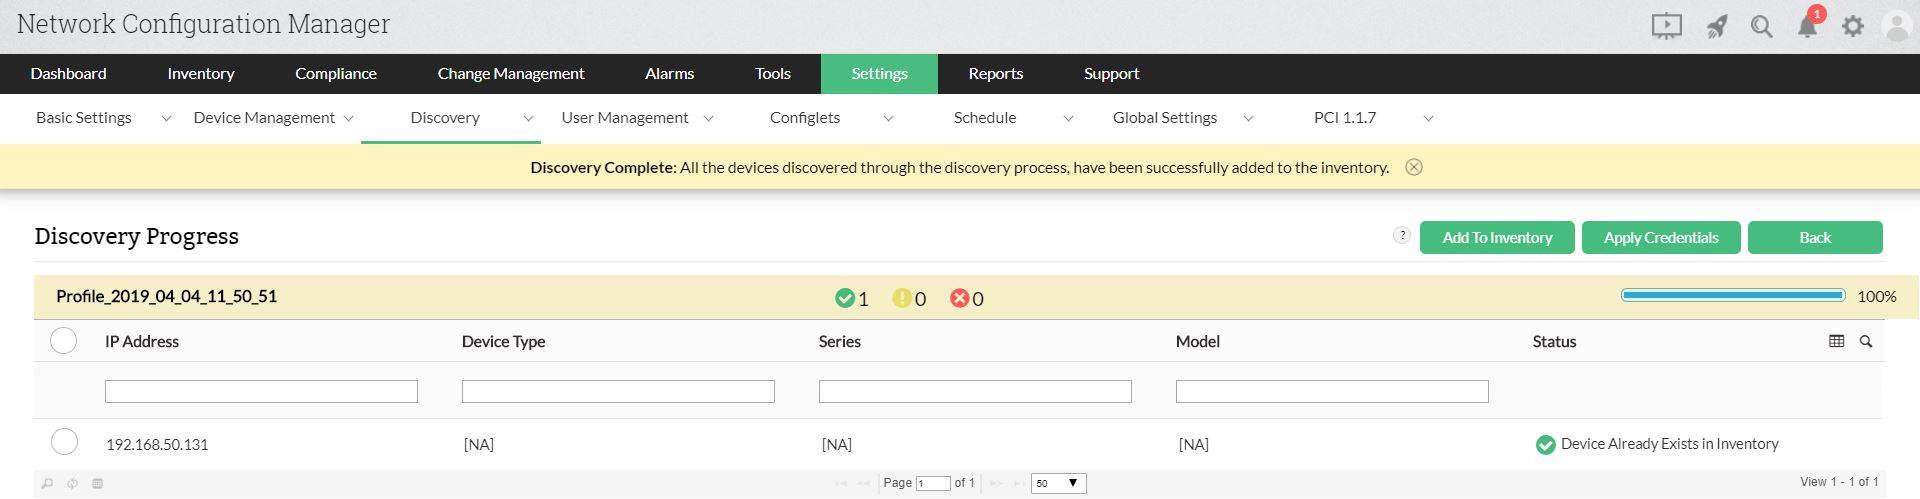1920x499 pixels.
Task: Click the Add To Inventory button
Action: [x=1497, y=237]
